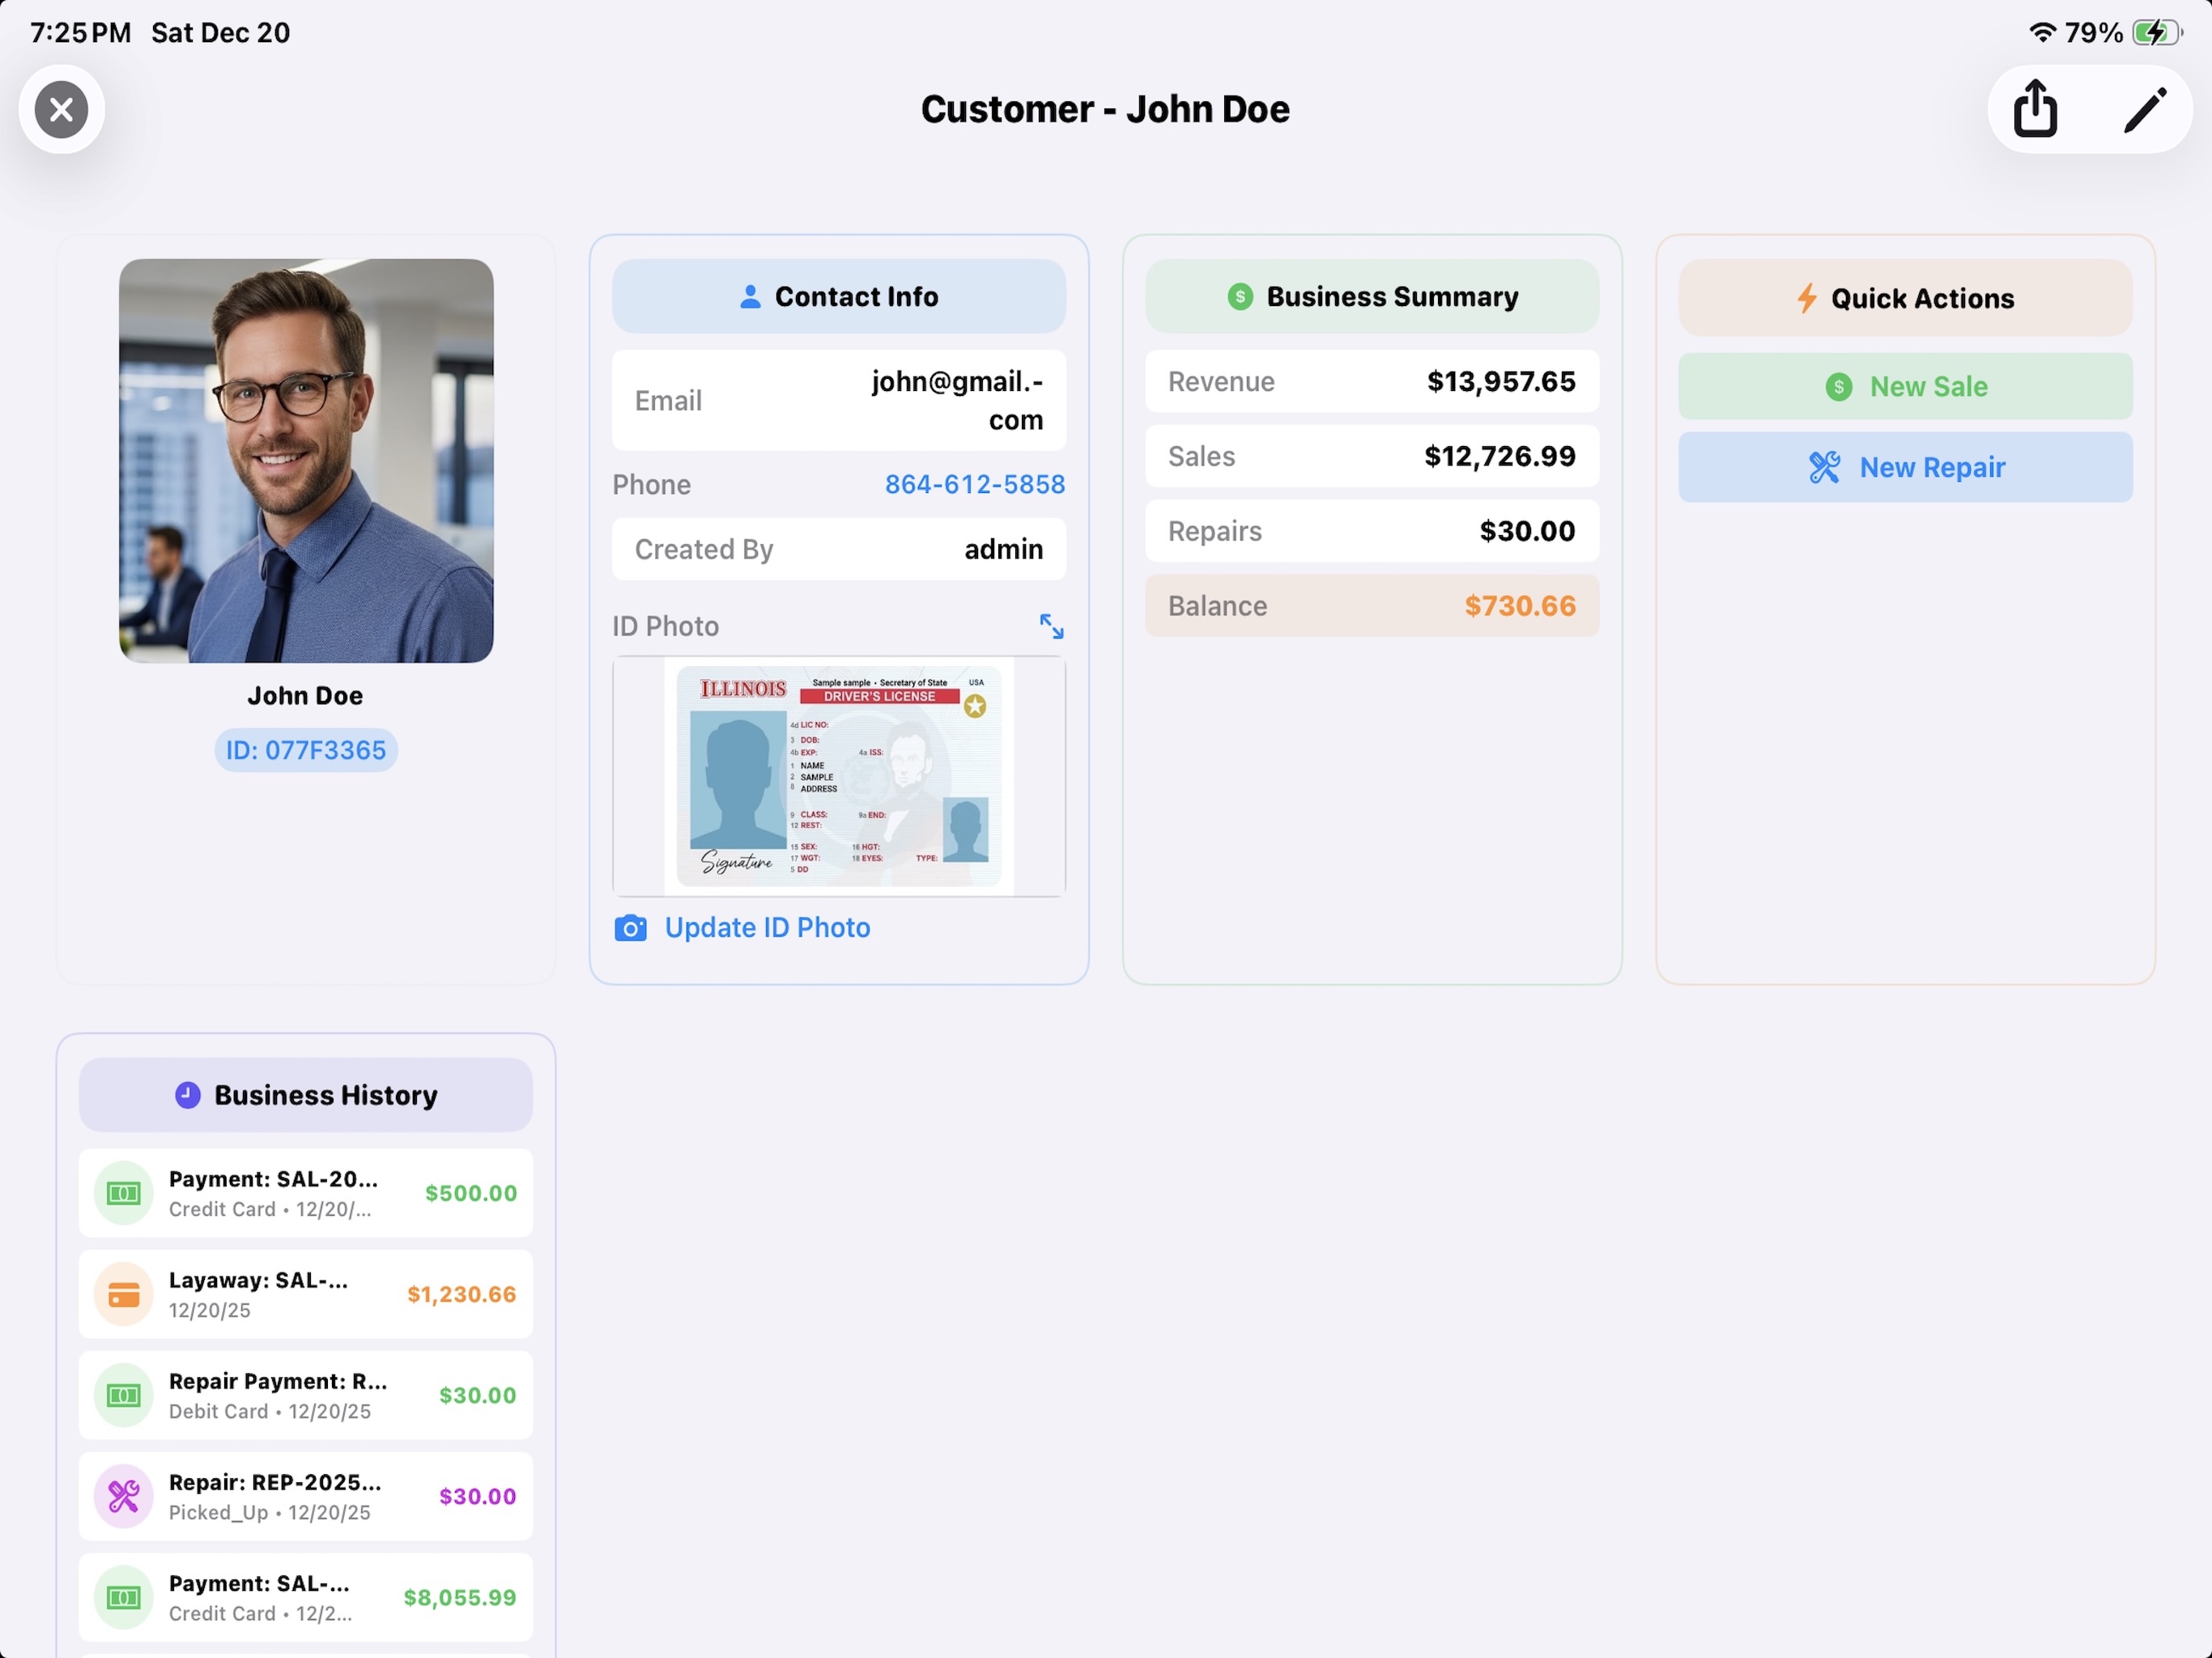Start a New Sale
Screen dimensions: 2212x1658
click(1904, 386)
